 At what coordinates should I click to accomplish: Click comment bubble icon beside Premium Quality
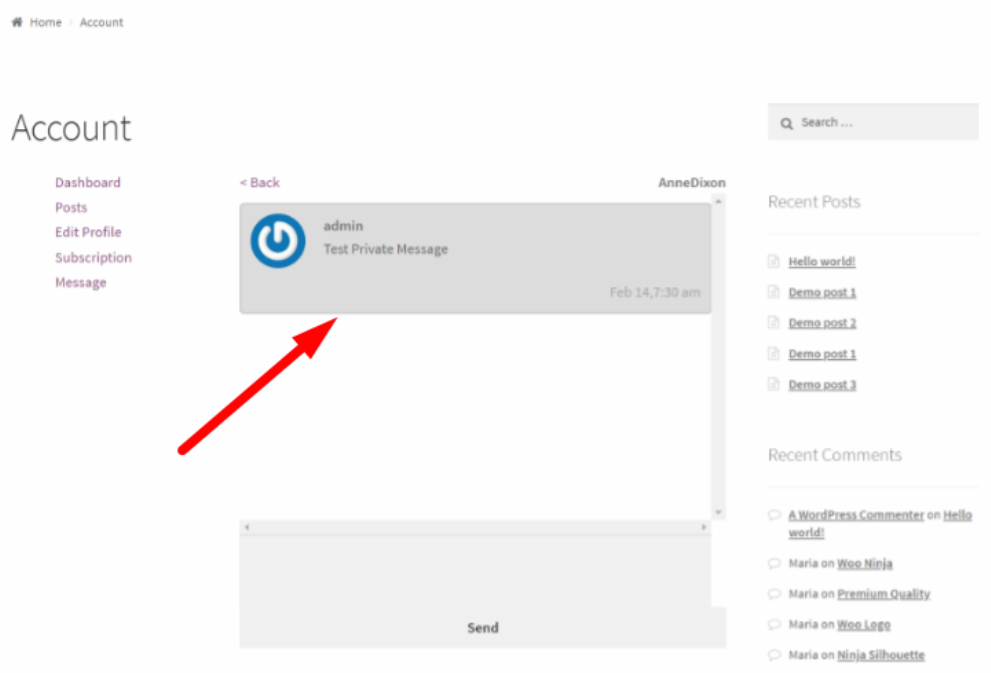click(774, 593)
